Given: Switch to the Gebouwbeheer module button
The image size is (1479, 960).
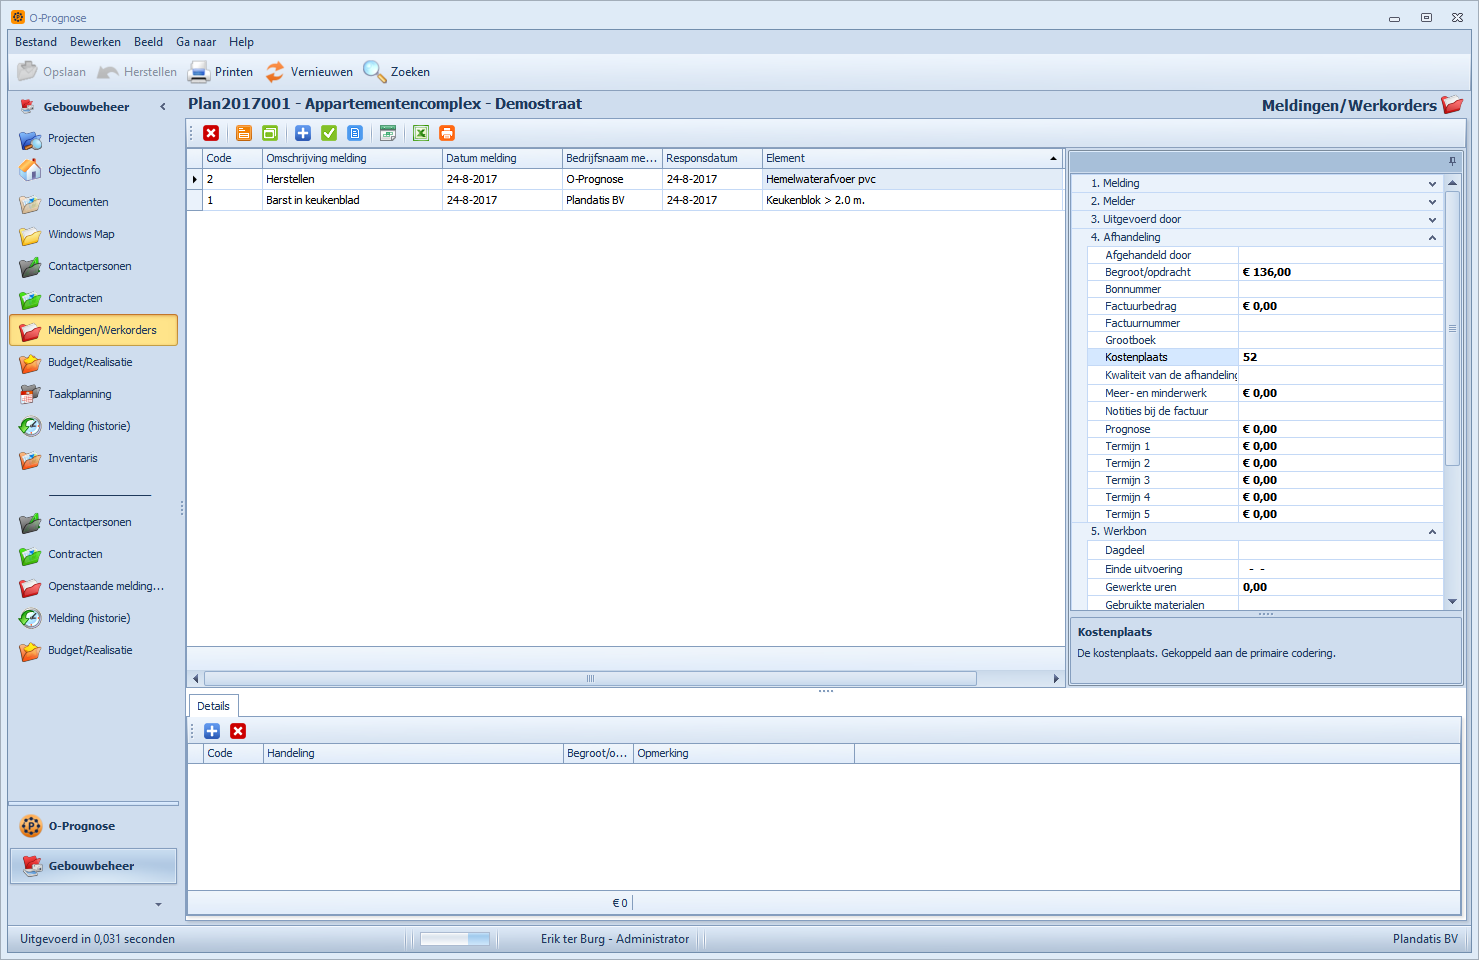Looking at the screenshot, I should click(93, 866).
